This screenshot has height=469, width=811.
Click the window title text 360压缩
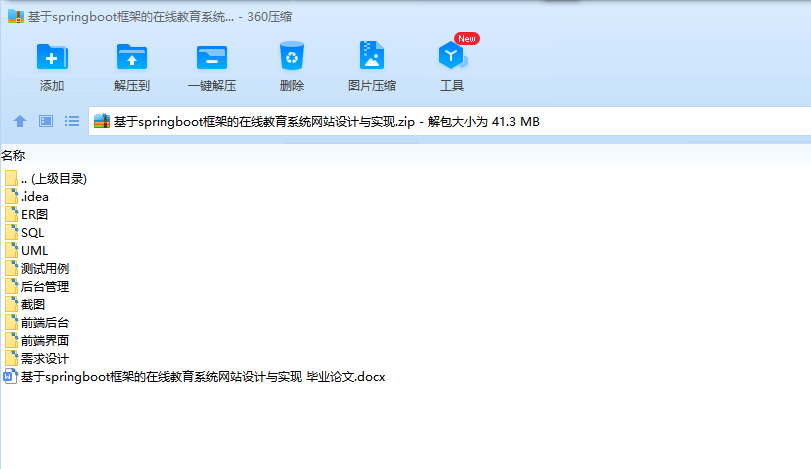click(x=269, y=17)
